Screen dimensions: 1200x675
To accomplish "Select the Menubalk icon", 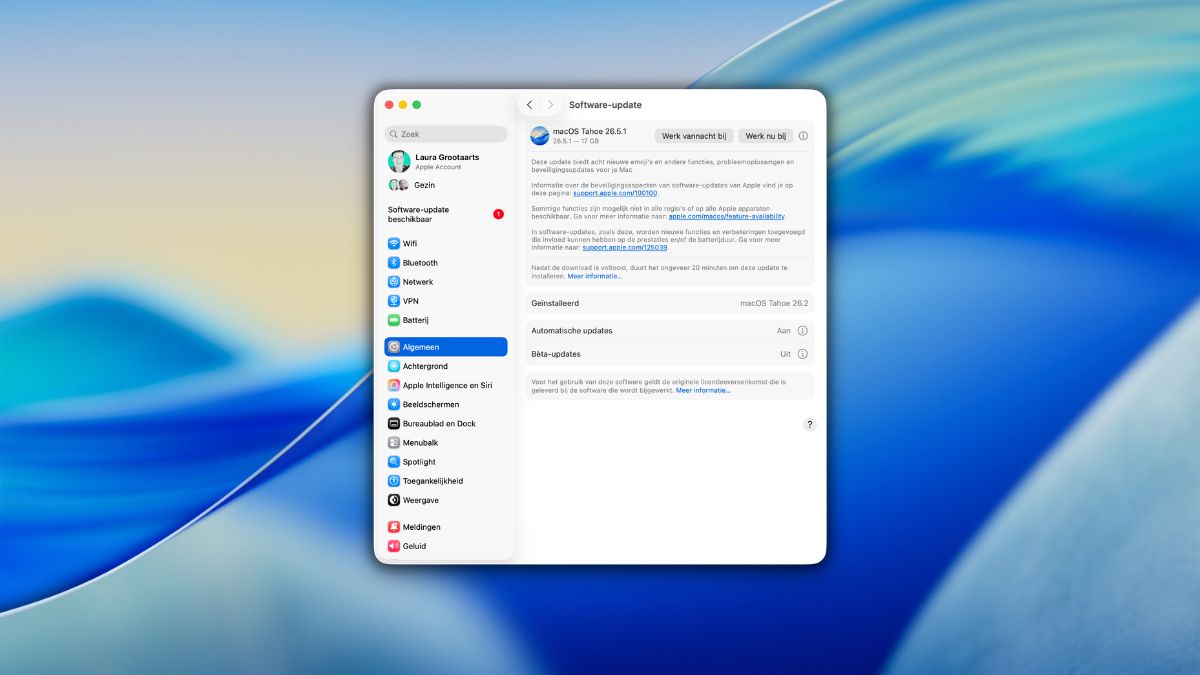I will pyautogui.click(x=394, y=442).
